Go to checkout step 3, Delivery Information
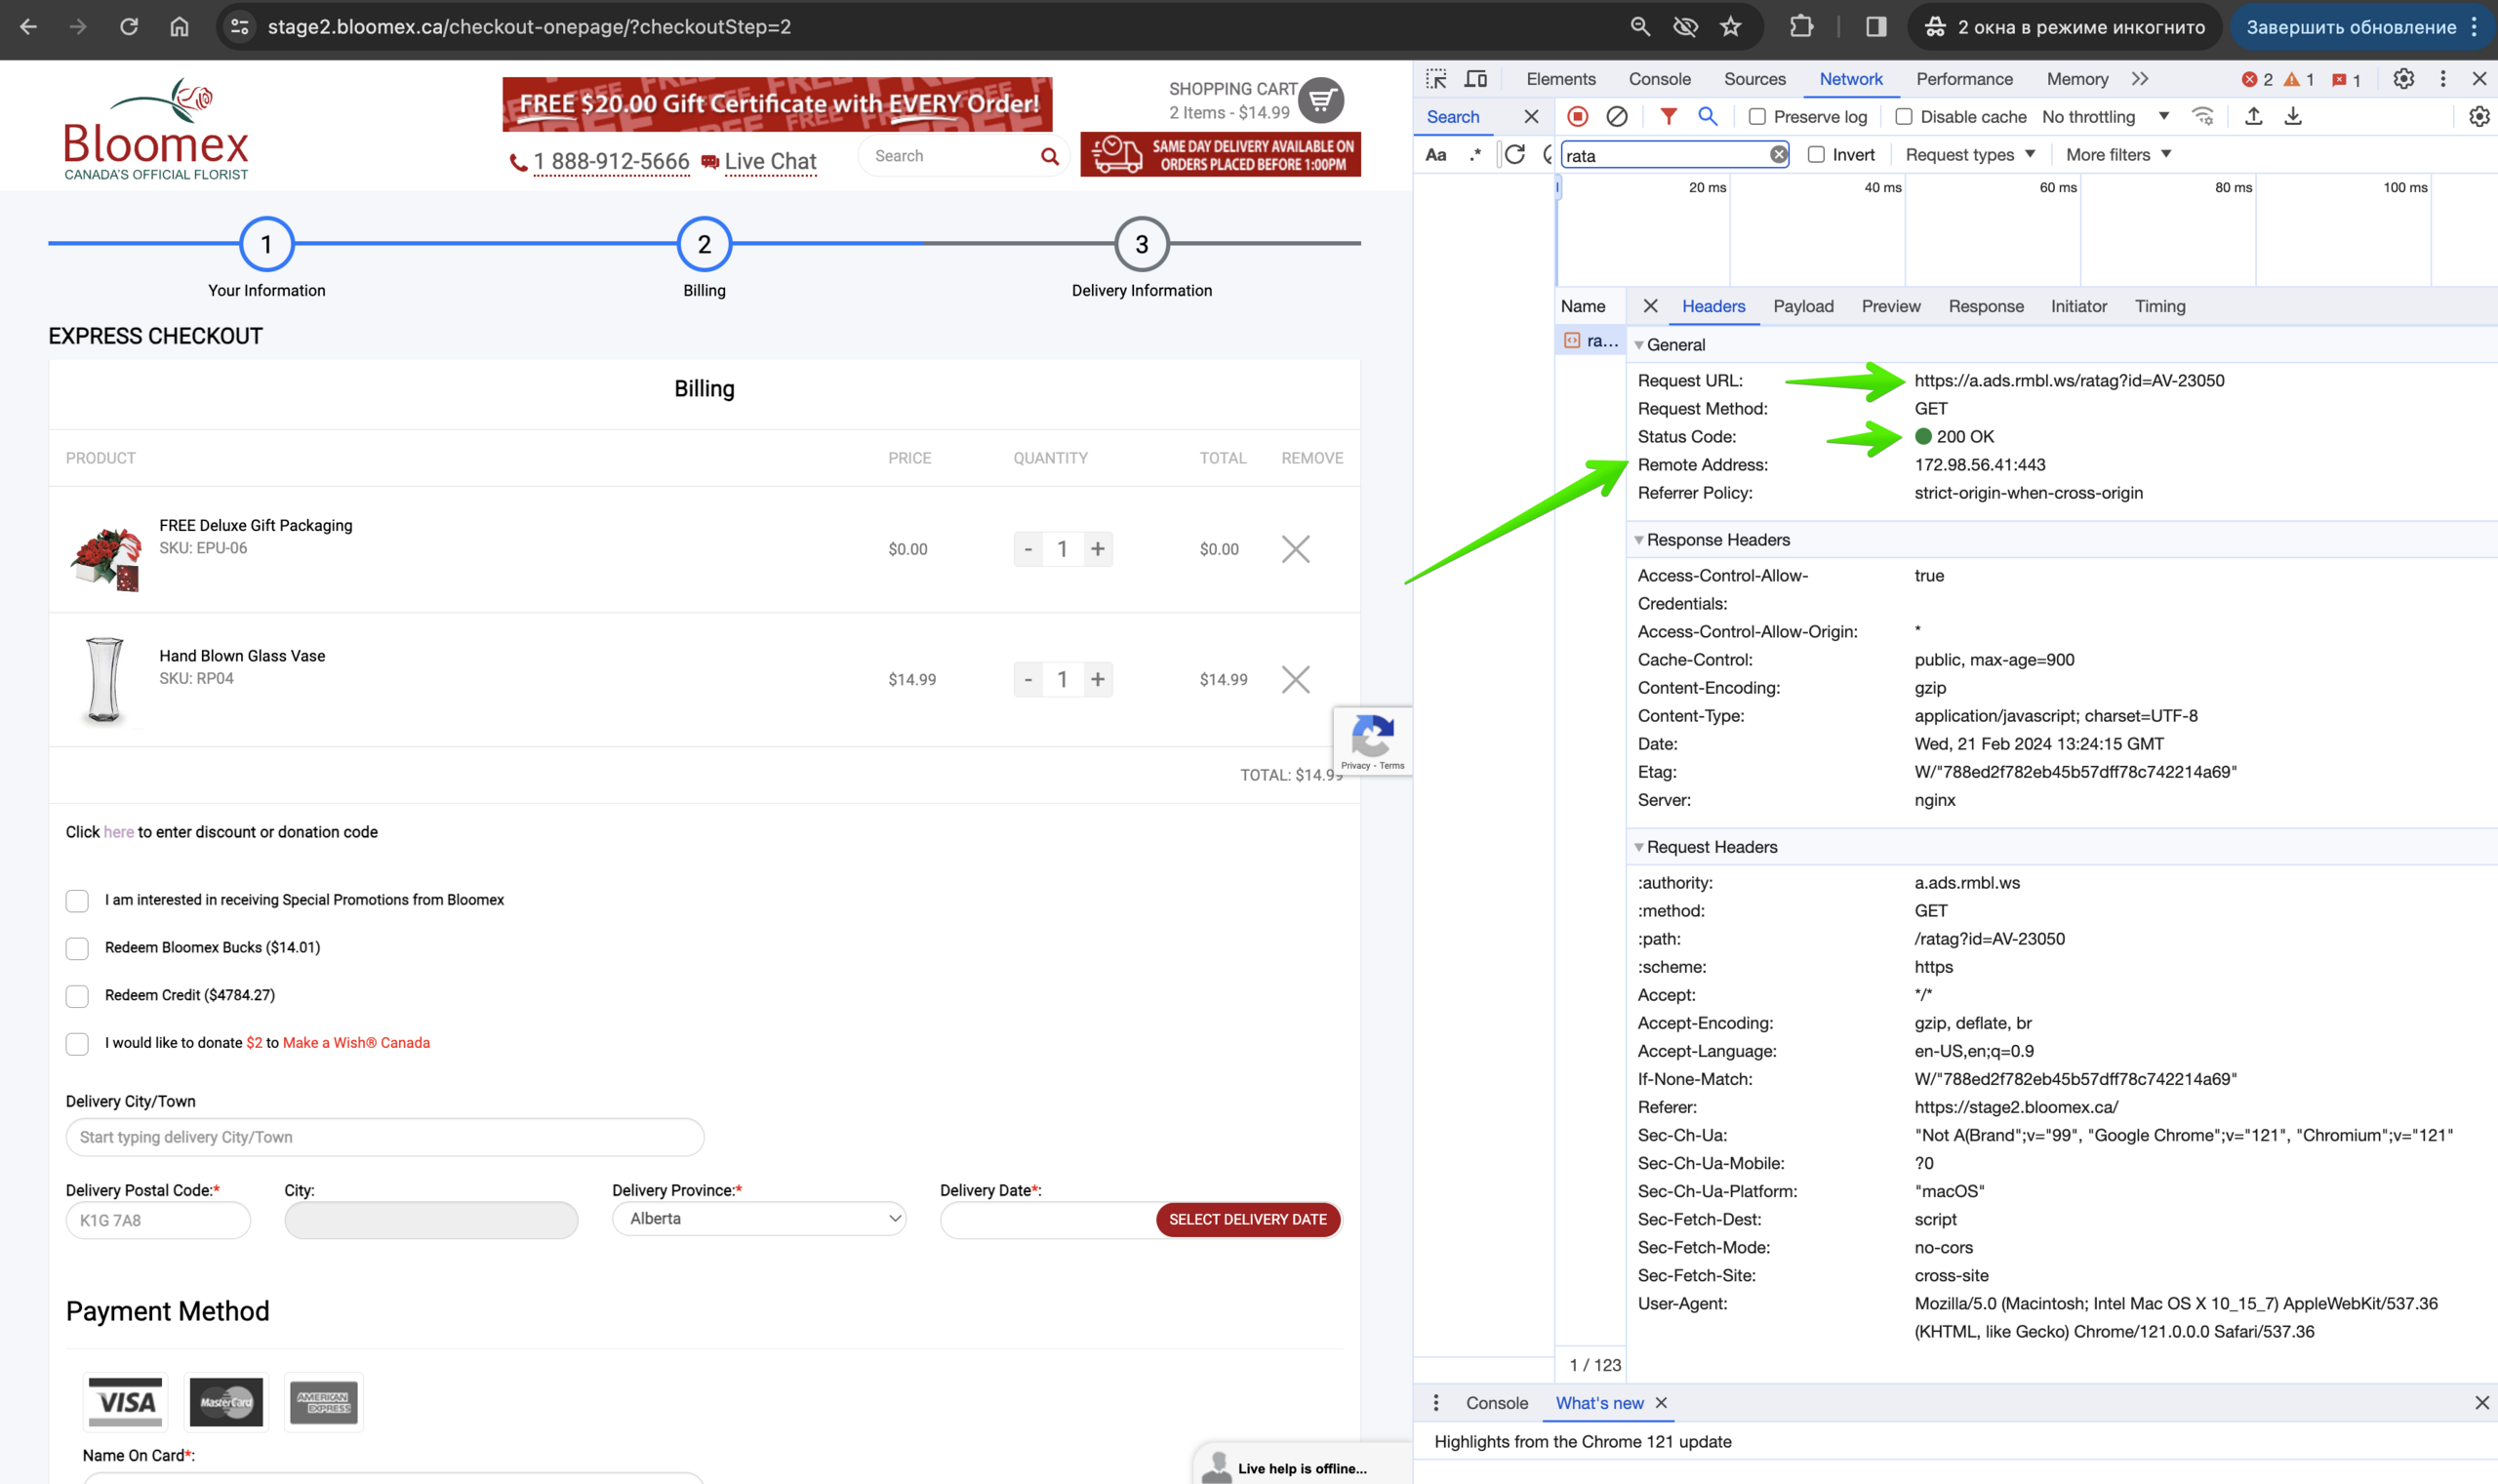The image size is (2498, 1484). point(1142,244)
